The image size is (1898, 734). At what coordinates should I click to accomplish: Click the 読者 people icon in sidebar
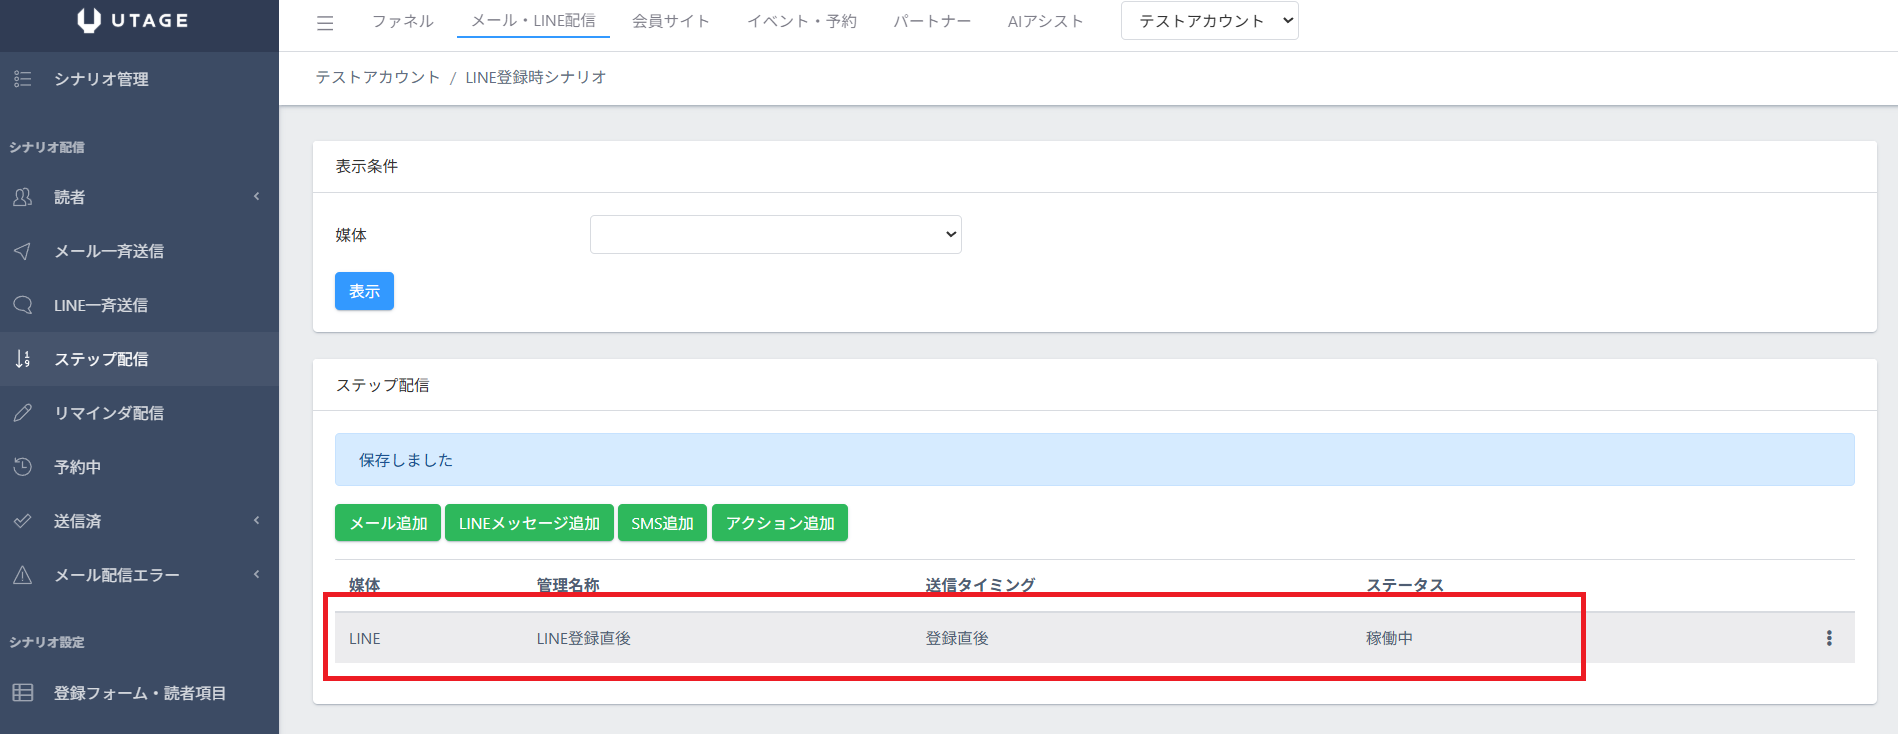tap(23, 197)
